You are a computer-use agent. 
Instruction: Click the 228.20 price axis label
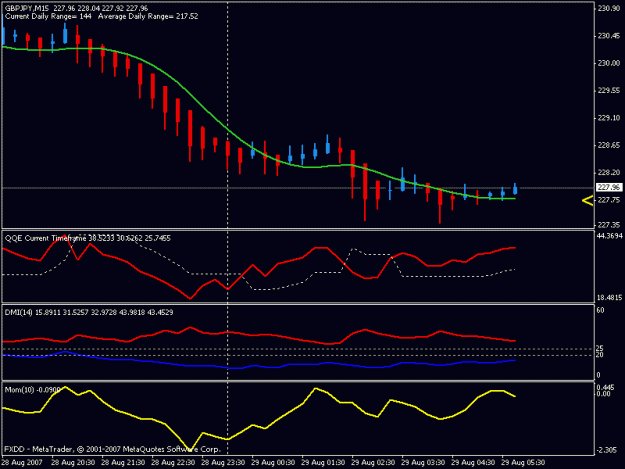point(609,173)
